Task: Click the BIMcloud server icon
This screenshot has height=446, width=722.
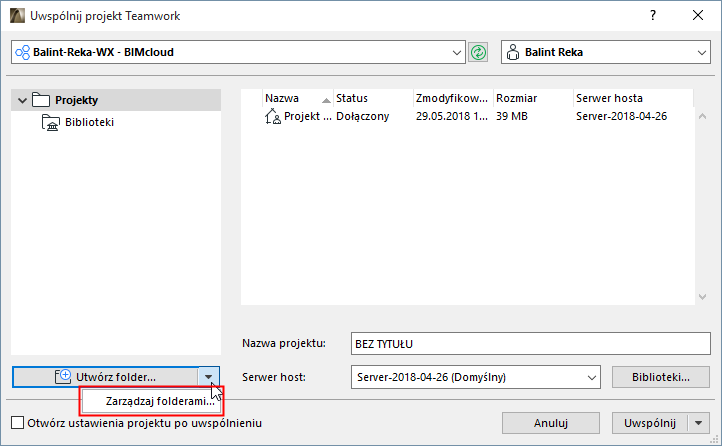Action: point(23,52)
